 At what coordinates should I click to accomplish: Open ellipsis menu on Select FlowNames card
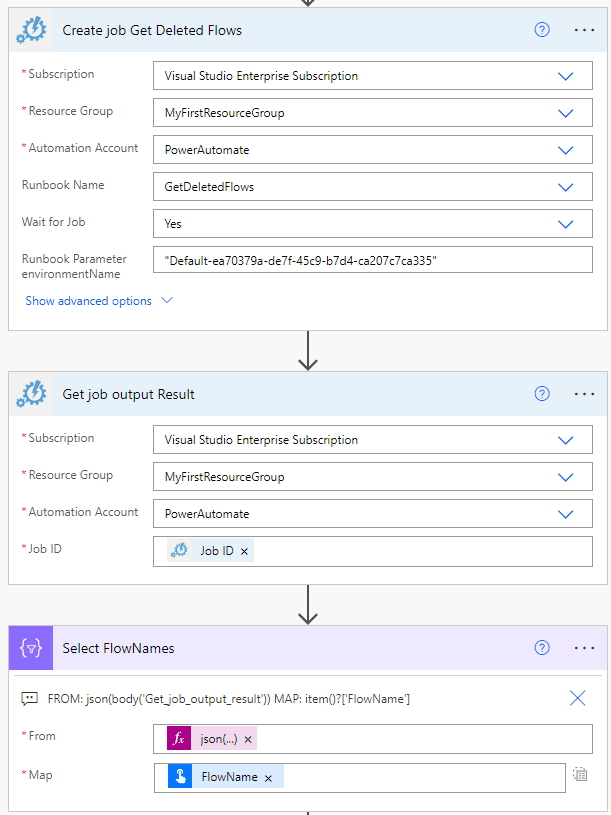click(584, 648)
